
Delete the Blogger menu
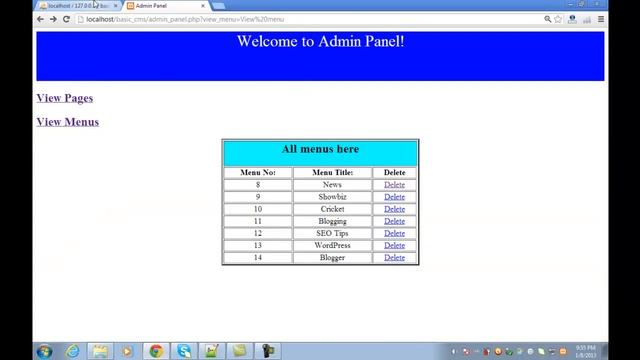tap(394, 258)
